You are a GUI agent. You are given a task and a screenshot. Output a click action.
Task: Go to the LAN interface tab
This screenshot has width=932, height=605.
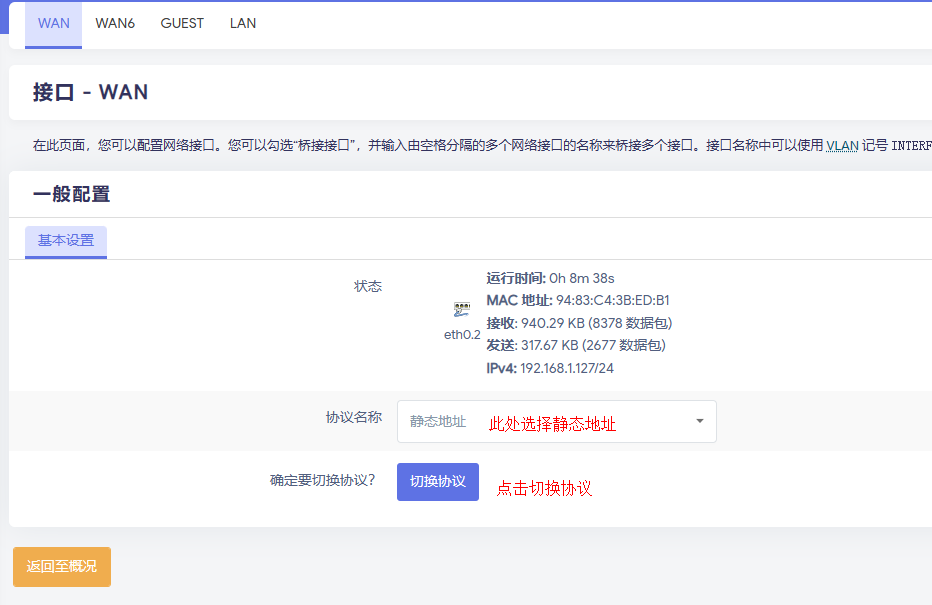tap(243, 23)
